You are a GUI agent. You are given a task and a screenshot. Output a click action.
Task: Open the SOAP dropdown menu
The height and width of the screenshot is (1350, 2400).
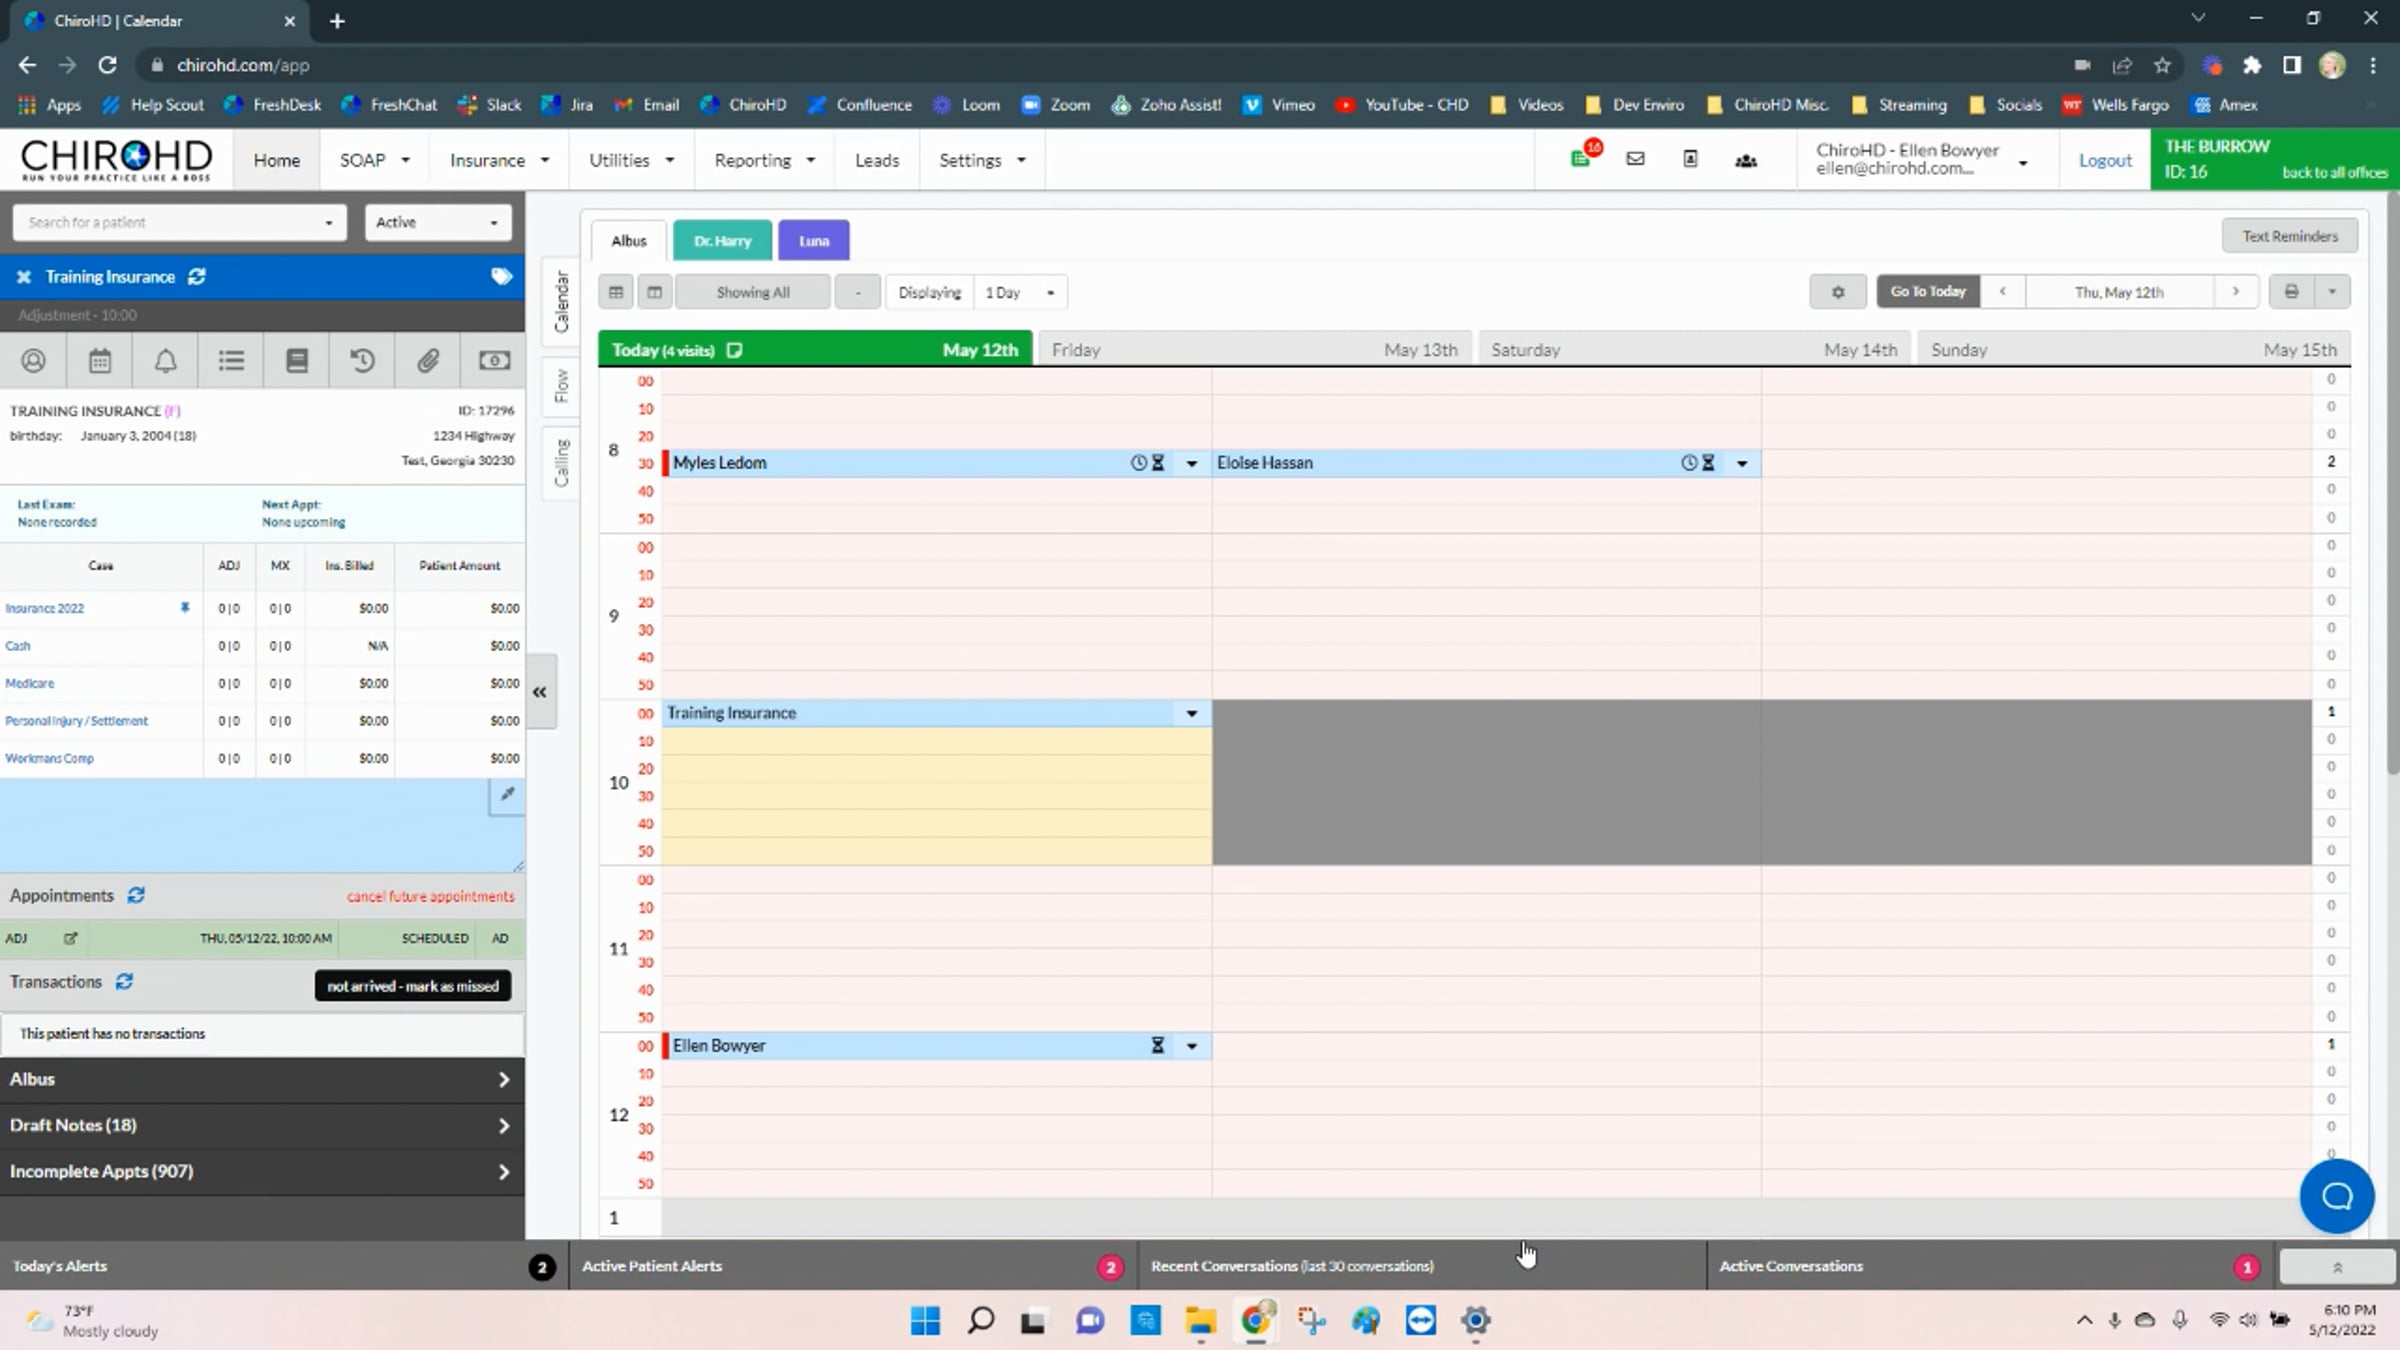(x=375, y=160)
